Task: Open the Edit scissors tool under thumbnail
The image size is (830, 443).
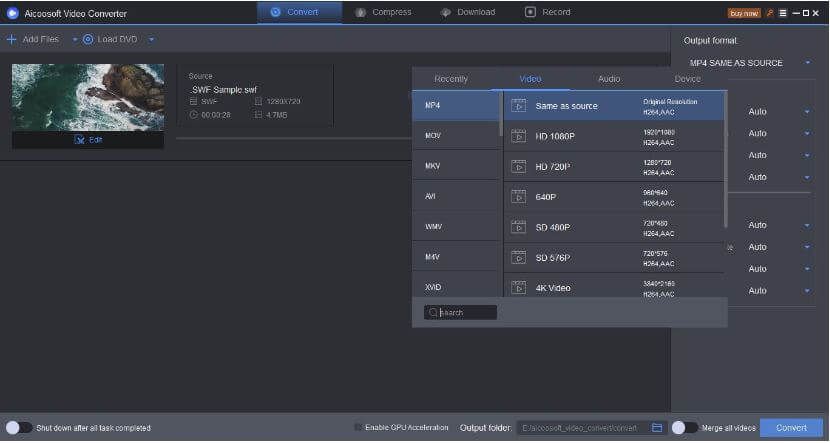Action: (80, 140)
